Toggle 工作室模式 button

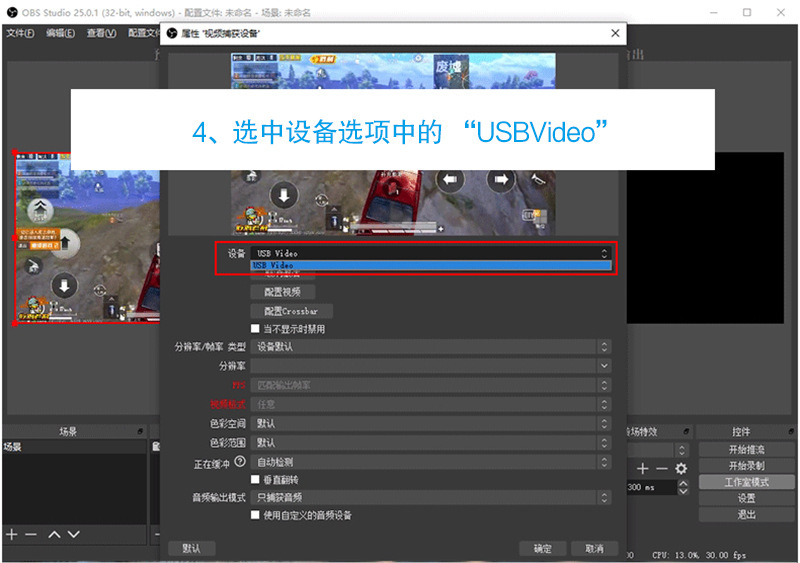click(x=746, y=482)
